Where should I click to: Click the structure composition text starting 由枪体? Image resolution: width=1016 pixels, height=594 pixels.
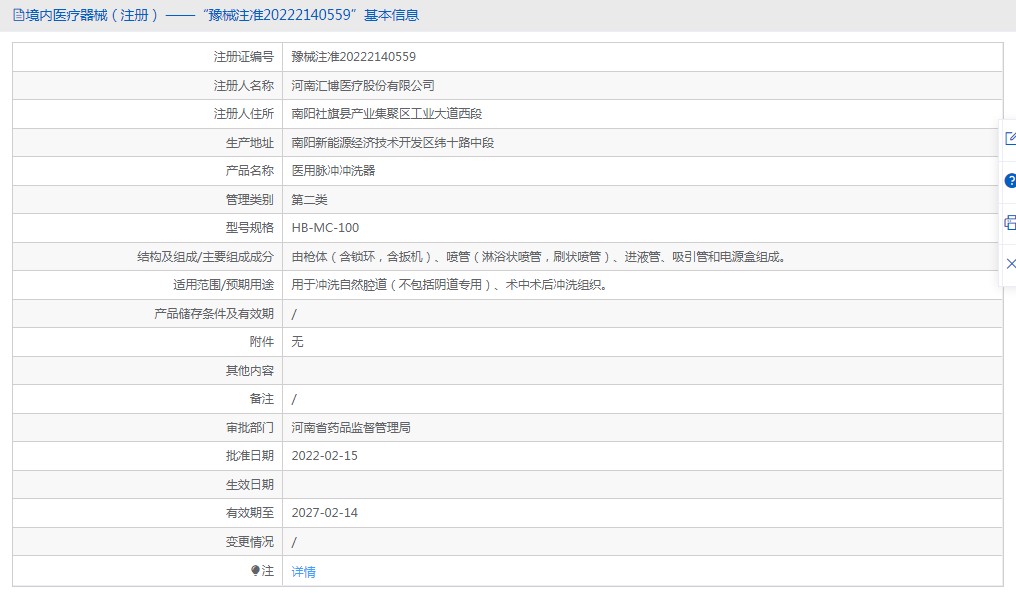coord(539,257)
